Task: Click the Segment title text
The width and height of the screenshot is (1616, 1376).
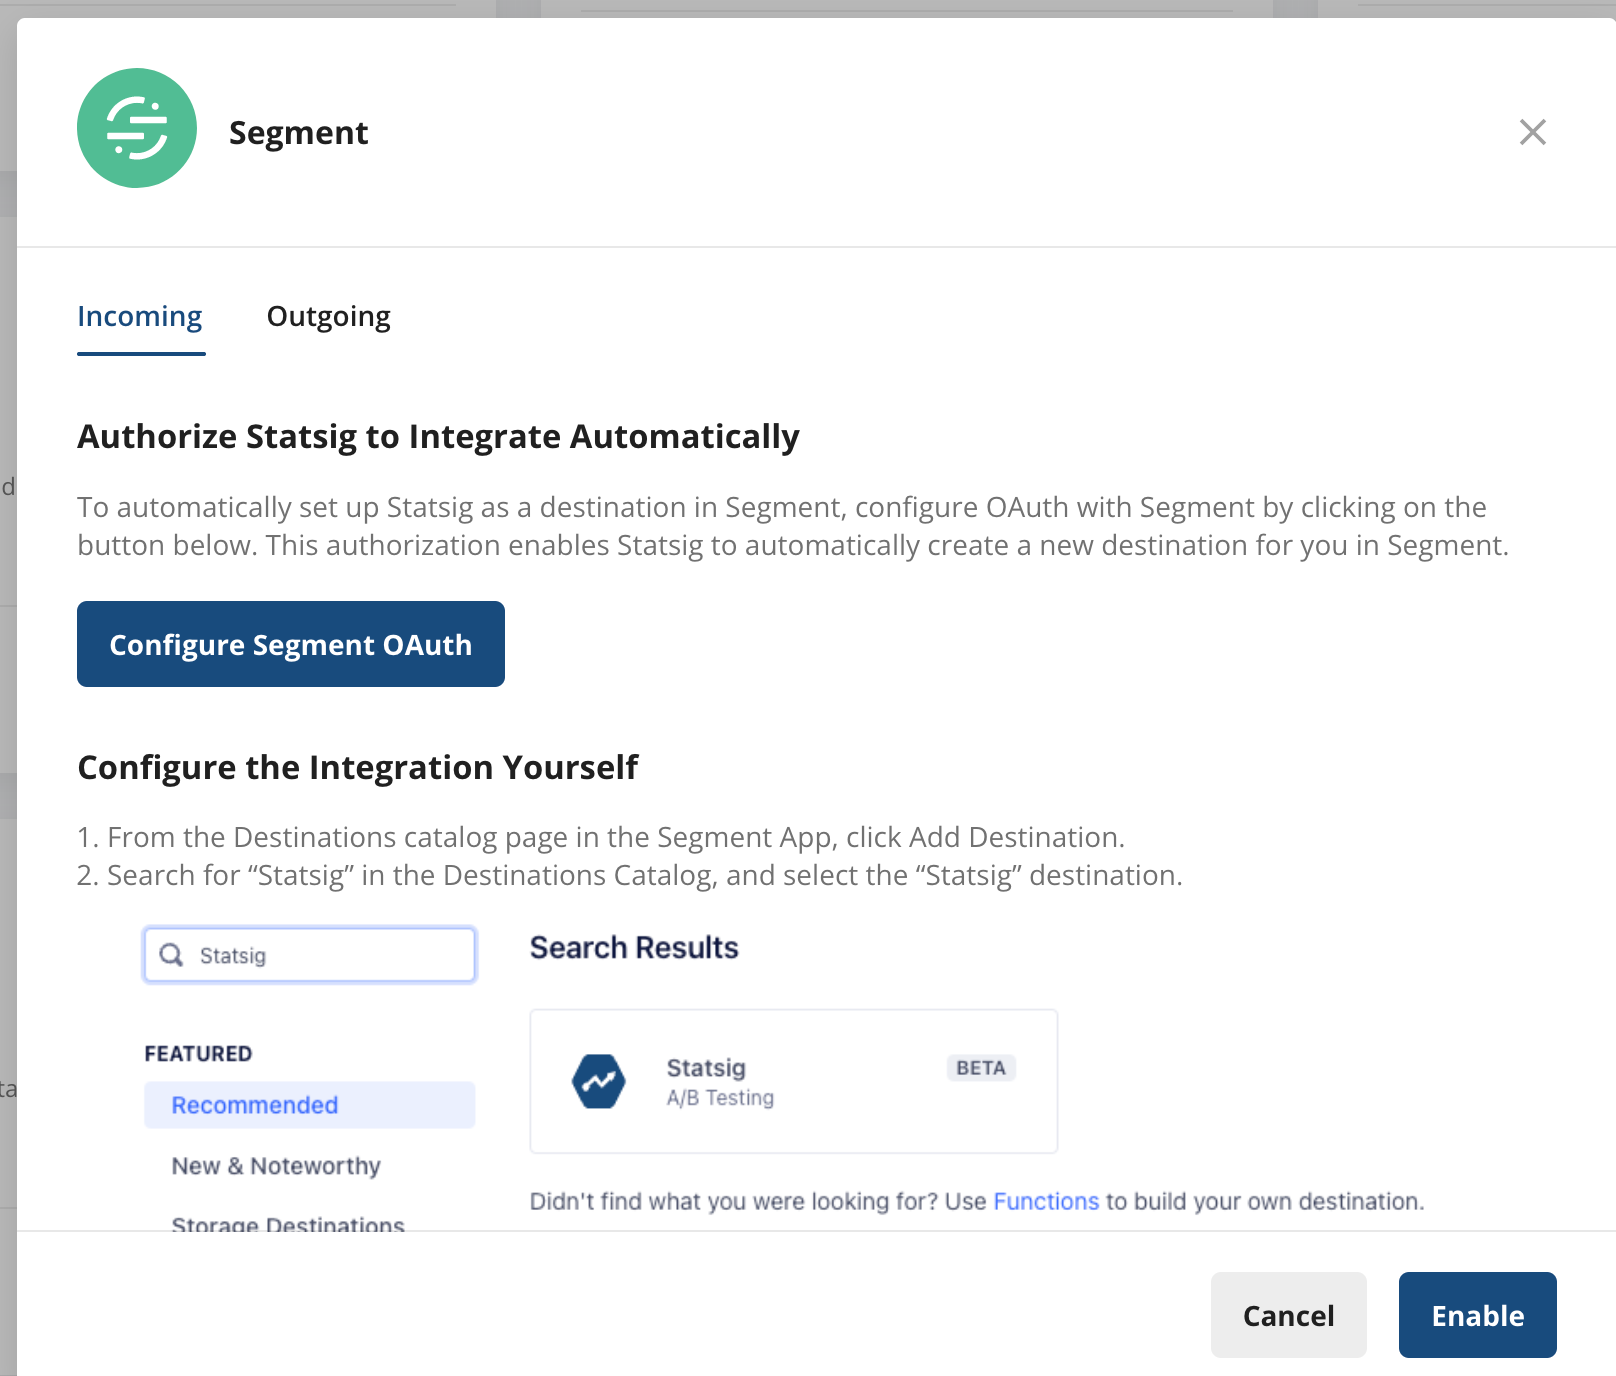Action: 299,131
